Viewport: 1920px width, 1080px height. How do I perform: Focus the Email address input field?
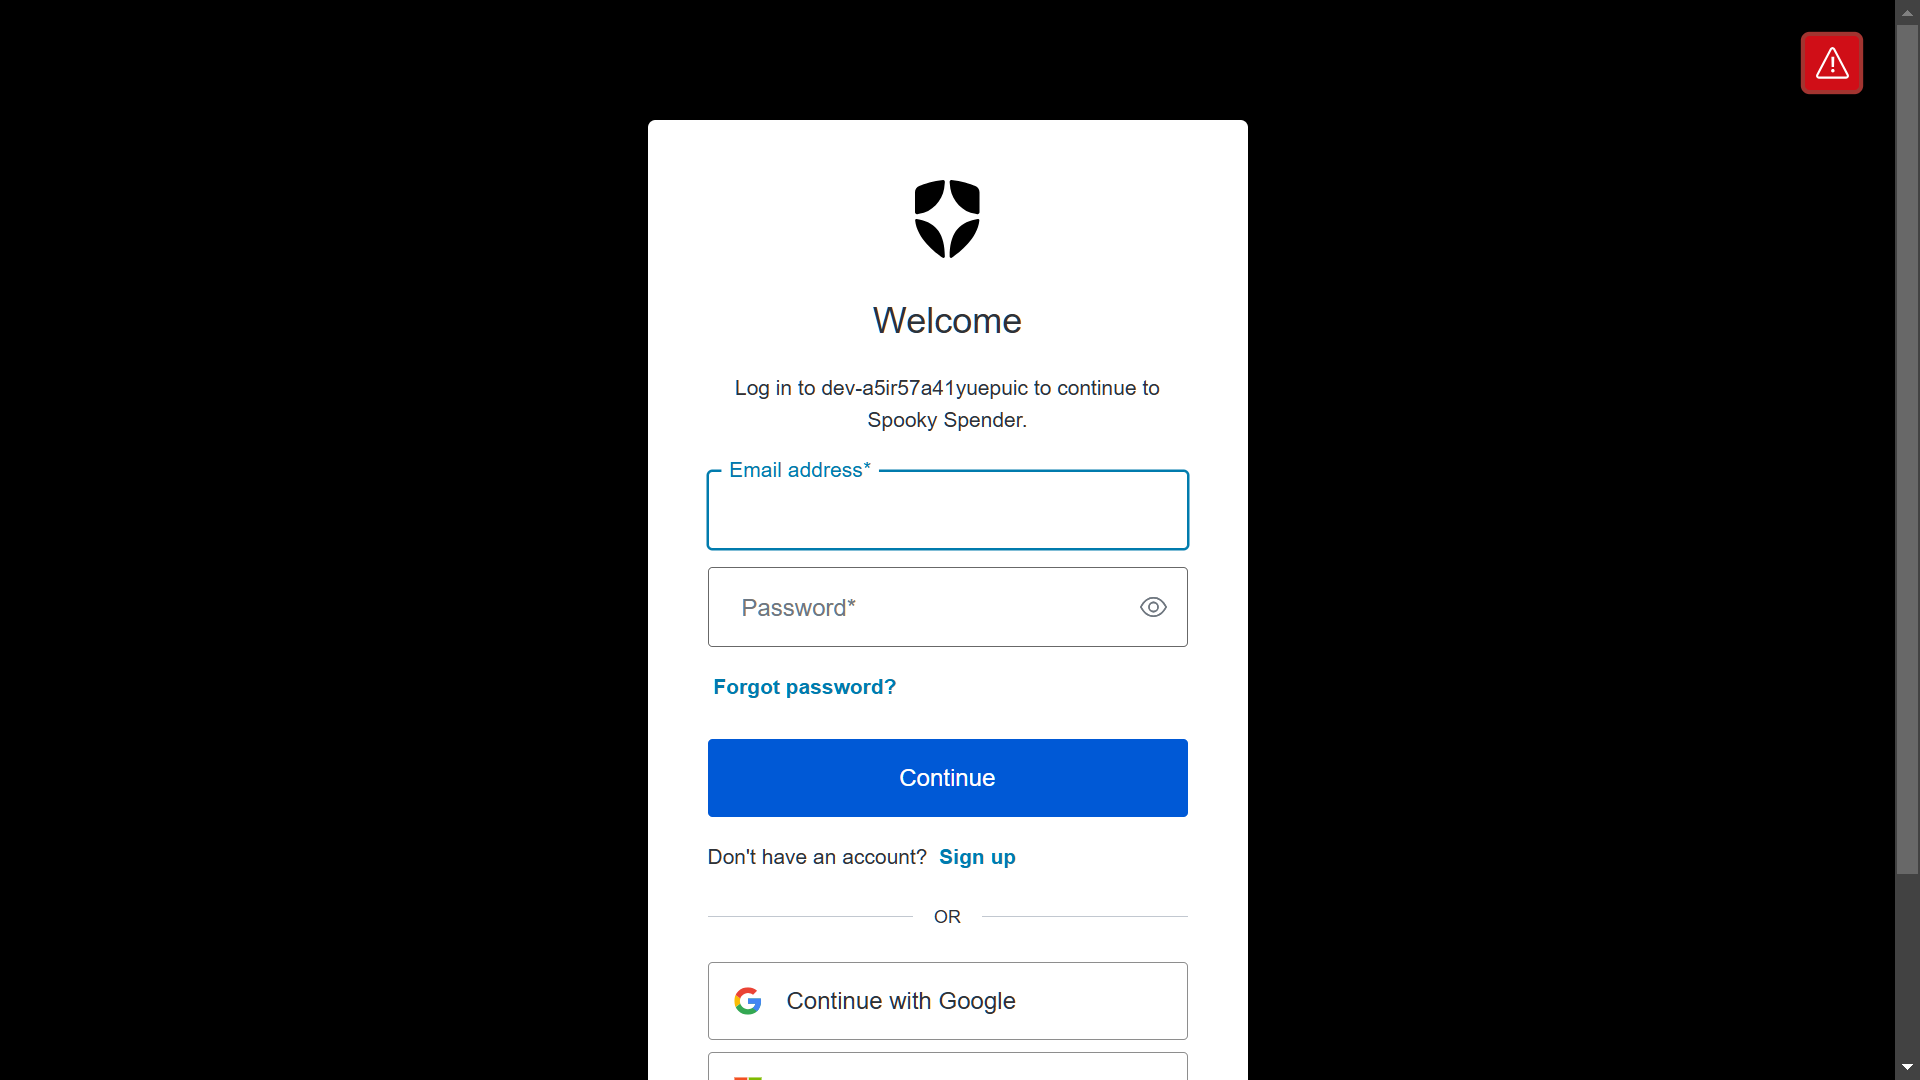click(947, 510)
